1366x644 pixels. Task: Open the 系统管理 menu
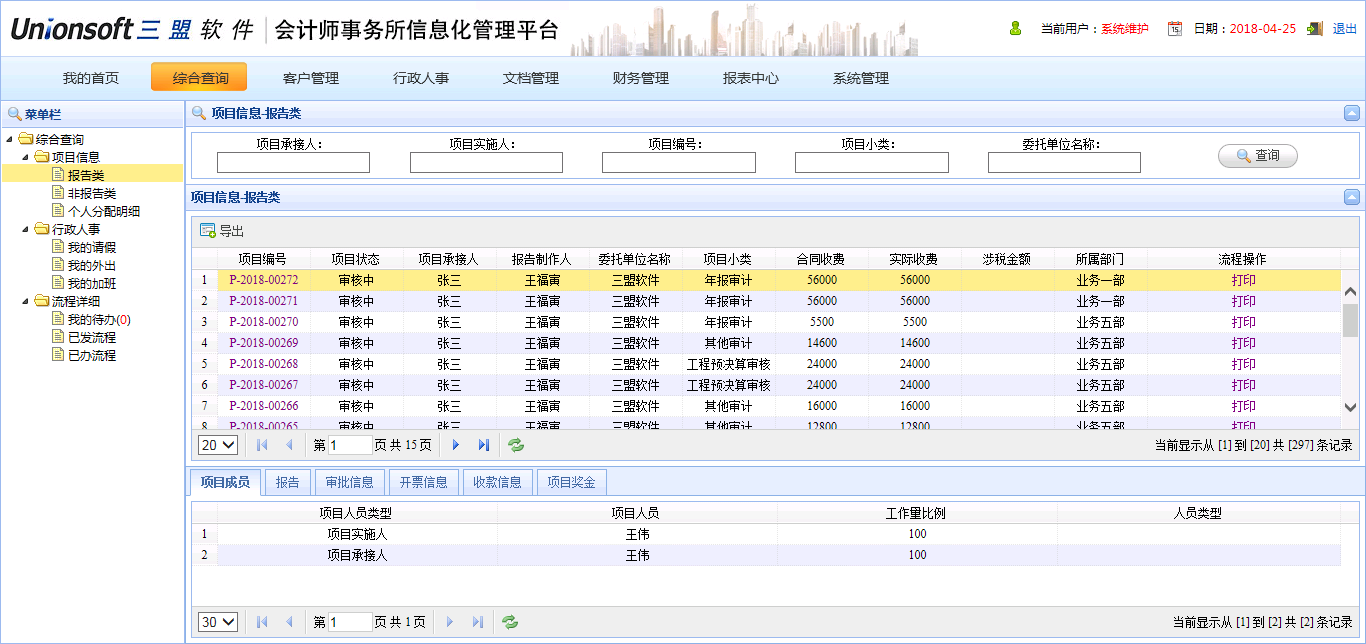tap(861, 78)
